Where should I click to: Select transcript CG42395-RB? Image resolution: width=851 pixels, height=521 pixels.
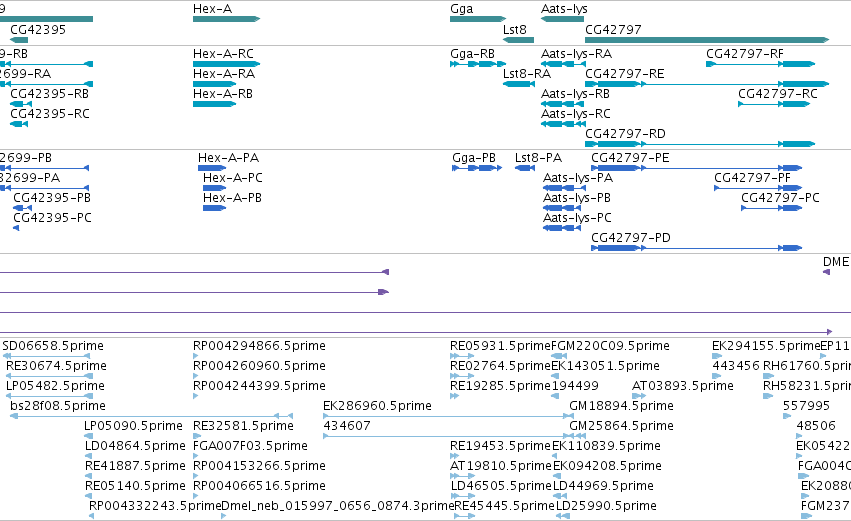[x=21, y=104]
